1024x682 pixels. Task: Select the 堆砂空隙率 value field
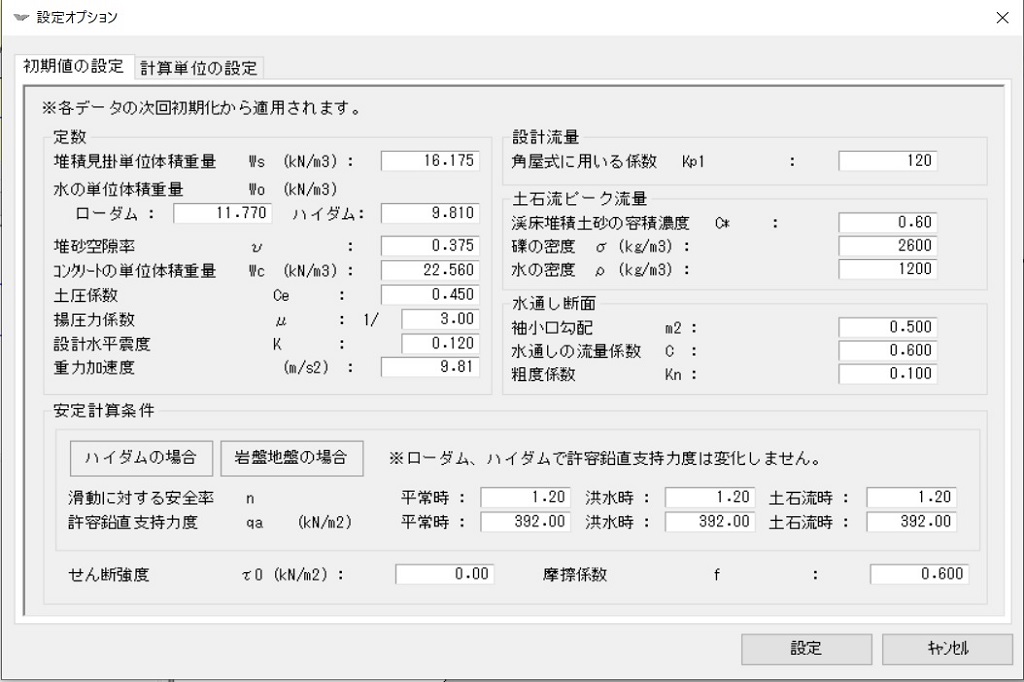click(x=430, y=246)
